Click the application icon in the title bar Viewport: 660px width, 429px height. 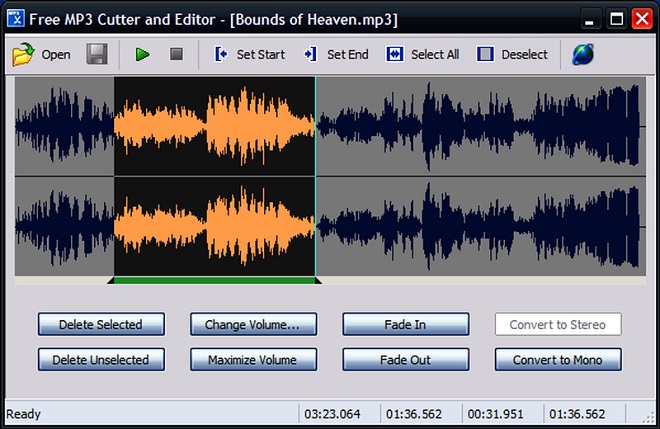[16, 19]
